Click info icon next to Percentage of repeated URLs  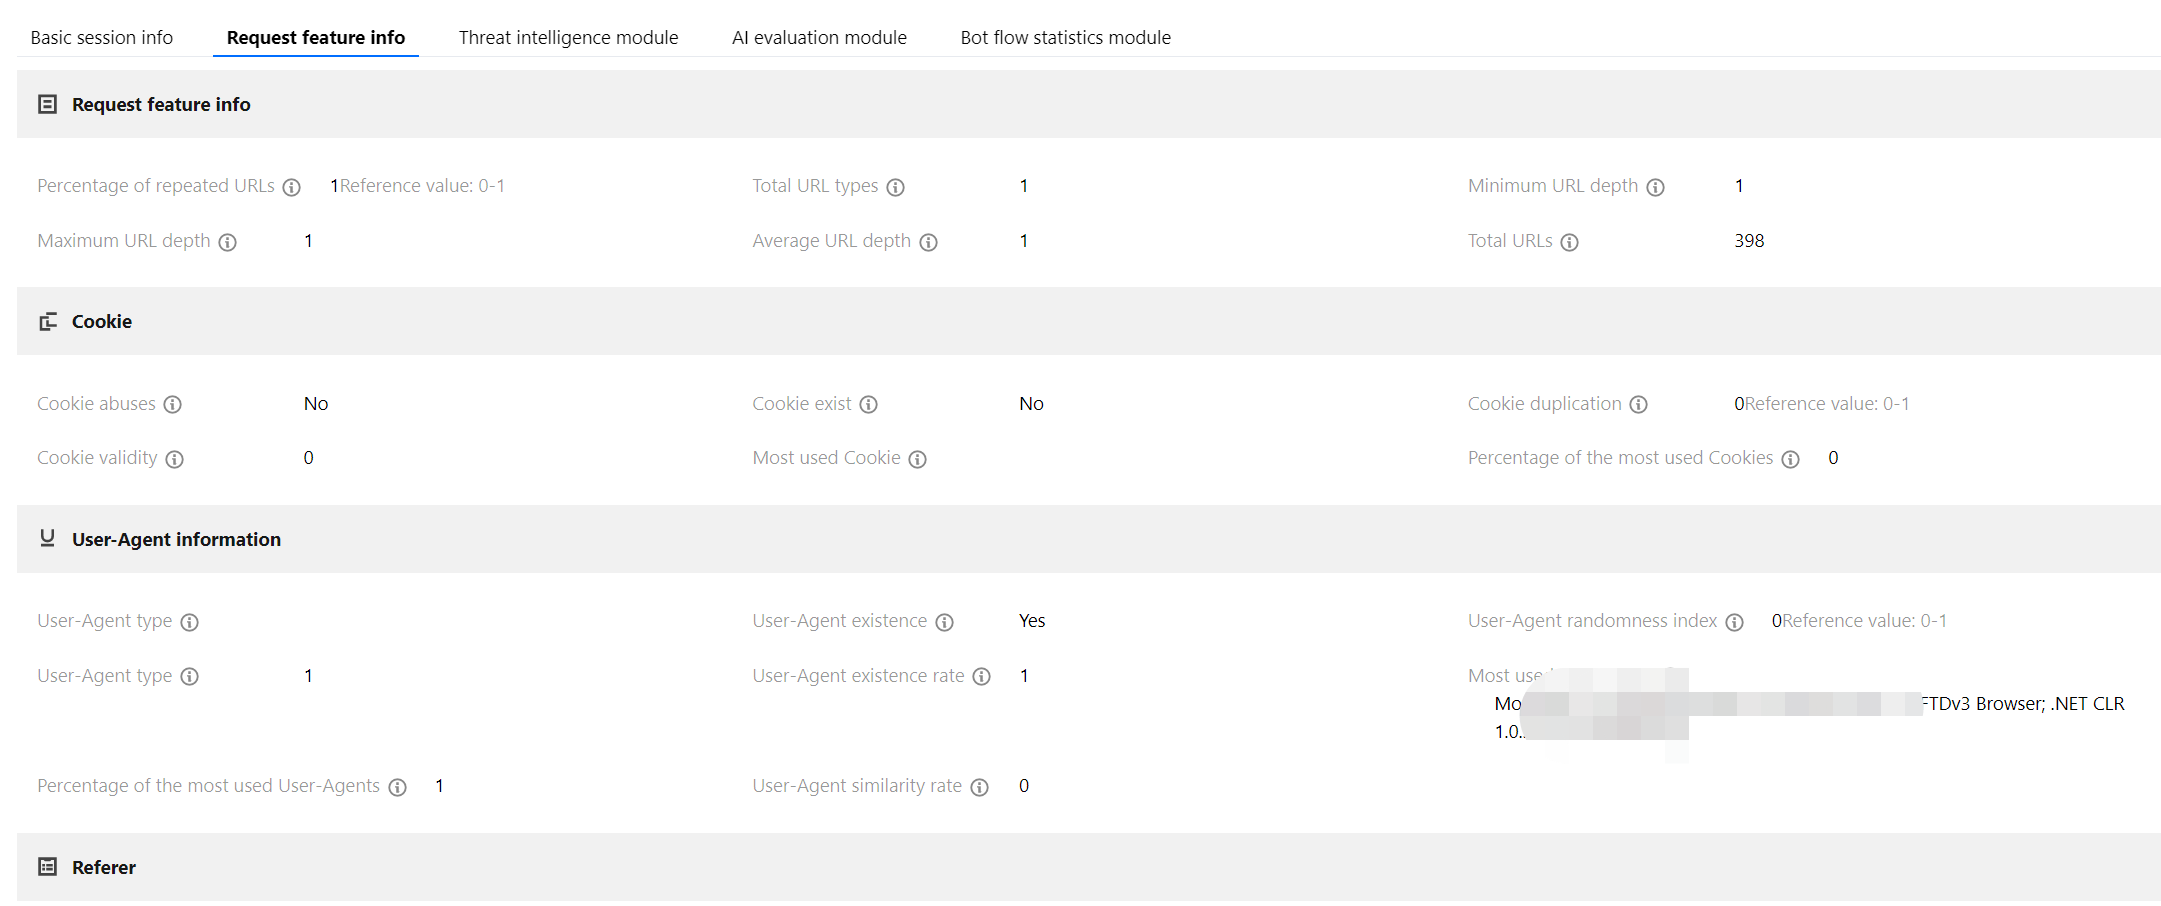point(292,187)
